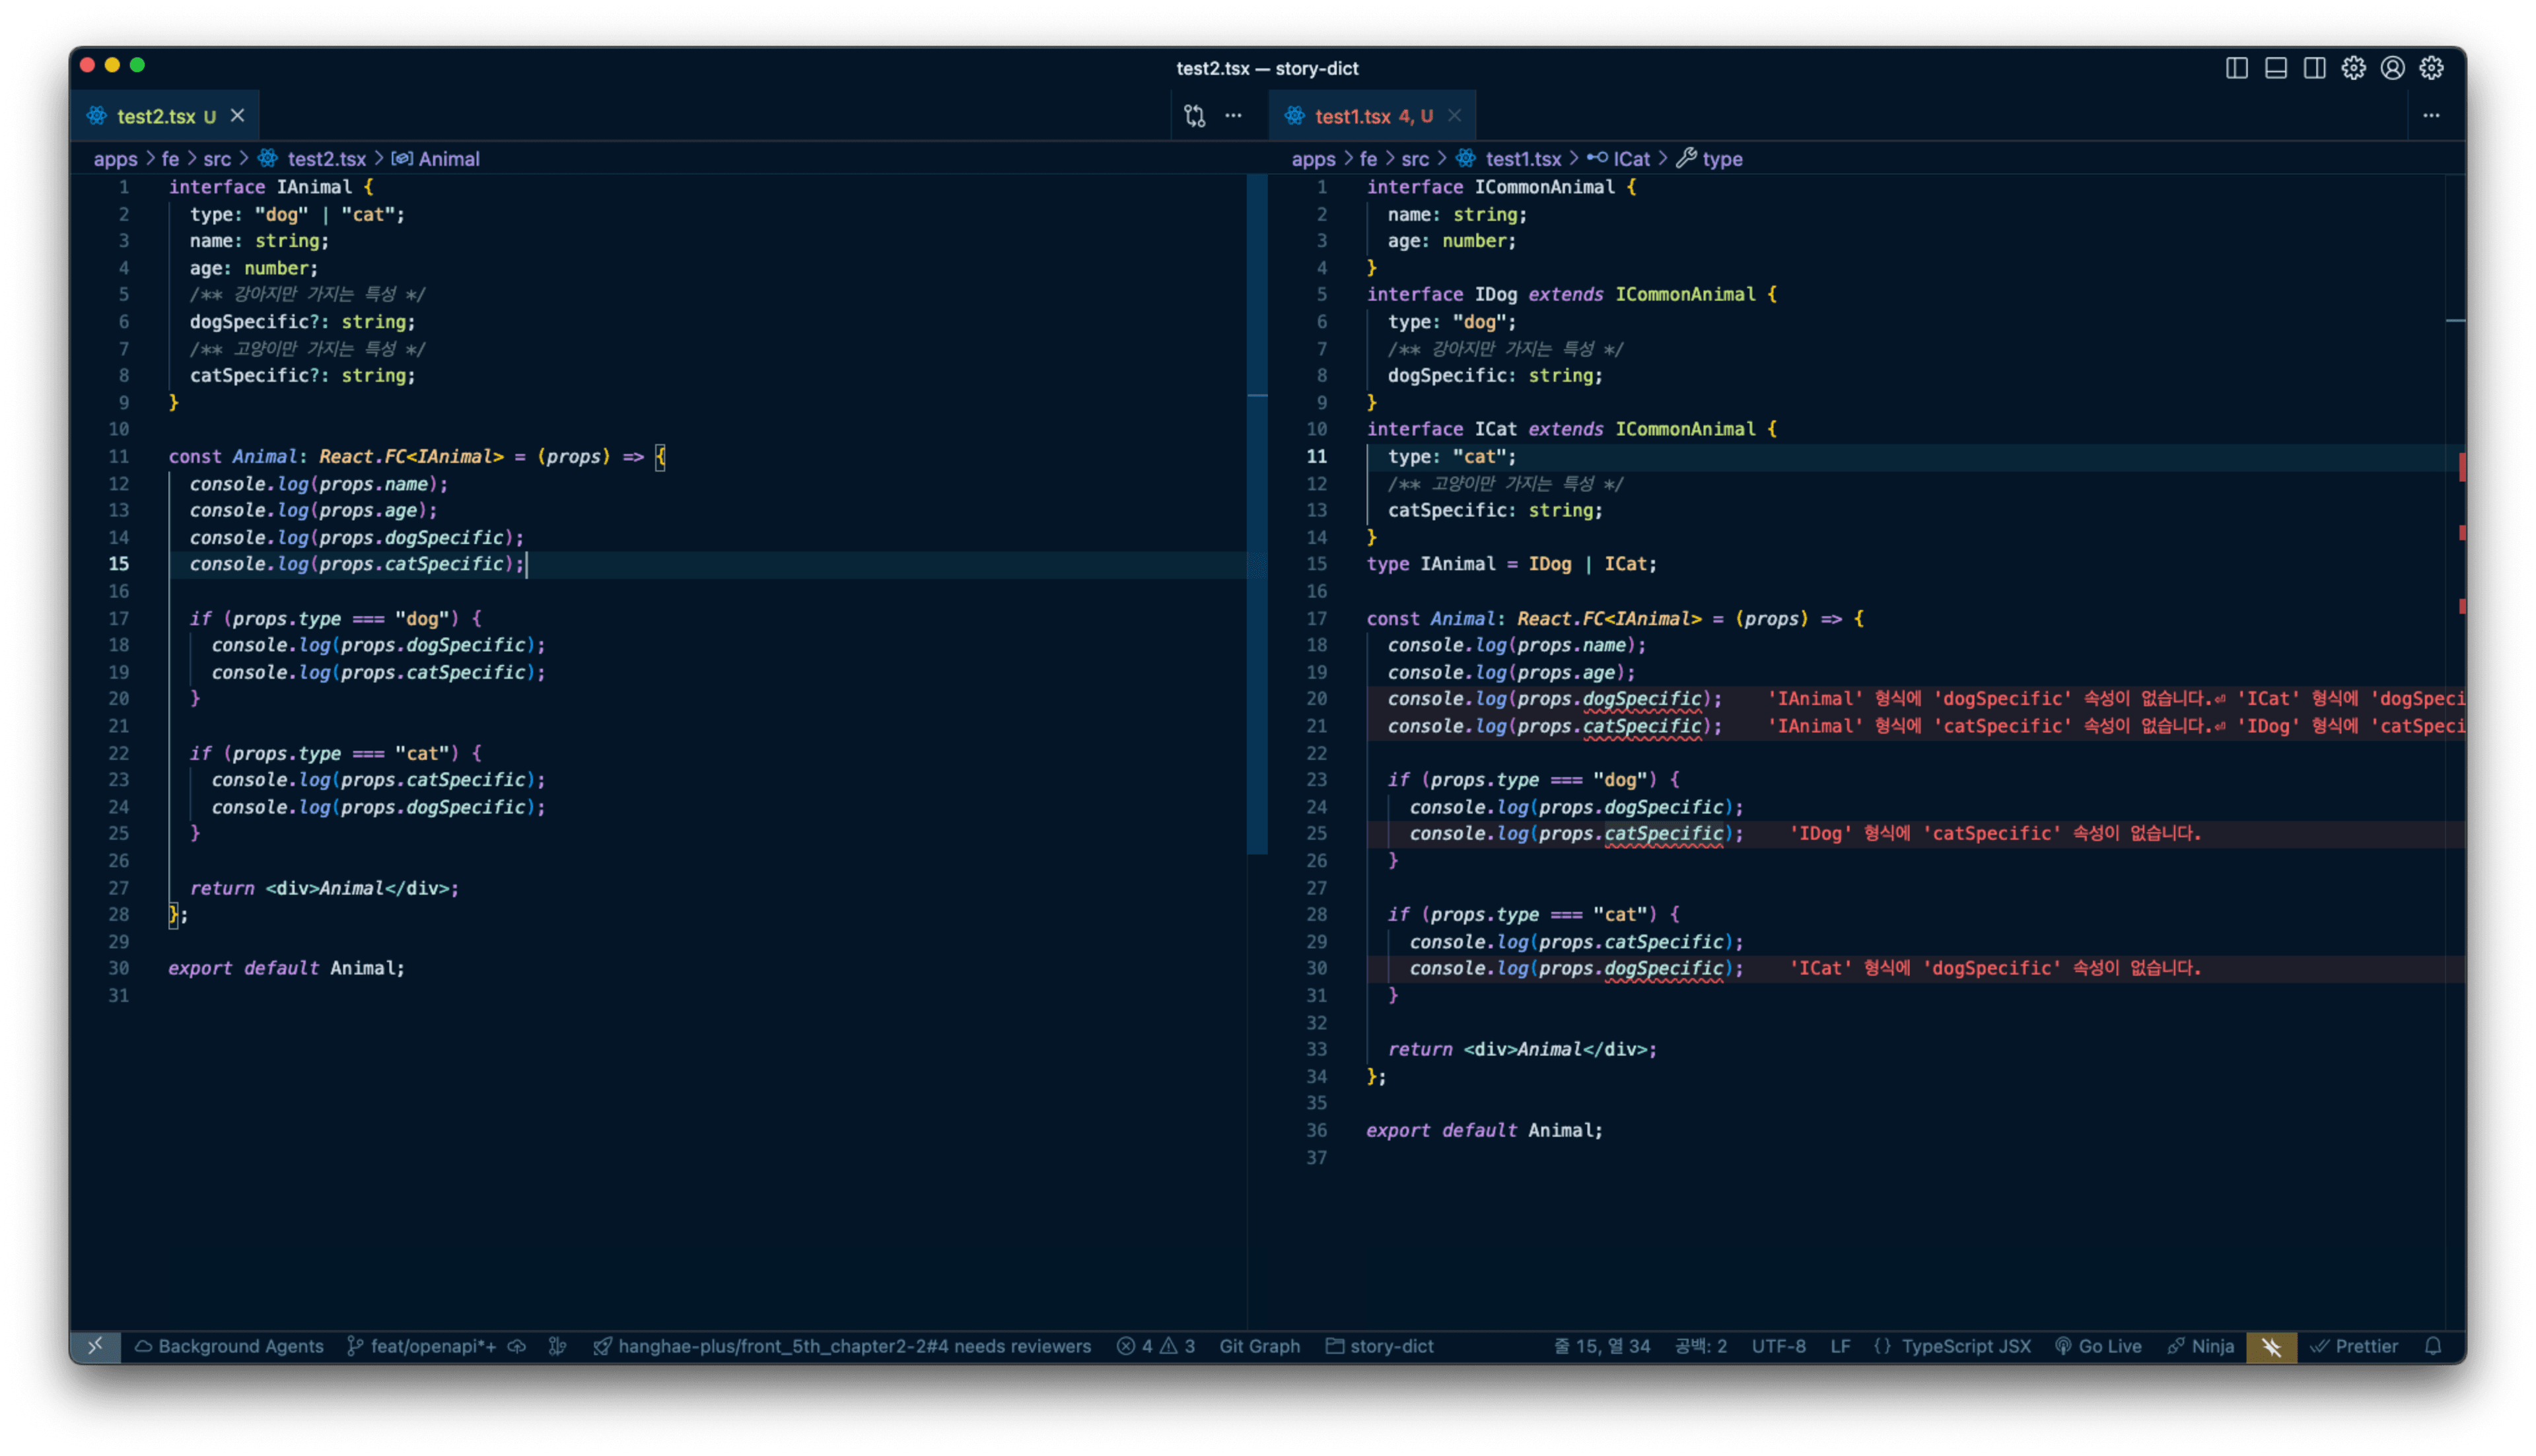Change end of line sequence LF
The height and width of the screenshot is (1456, 2536).
point(1840,1347)
